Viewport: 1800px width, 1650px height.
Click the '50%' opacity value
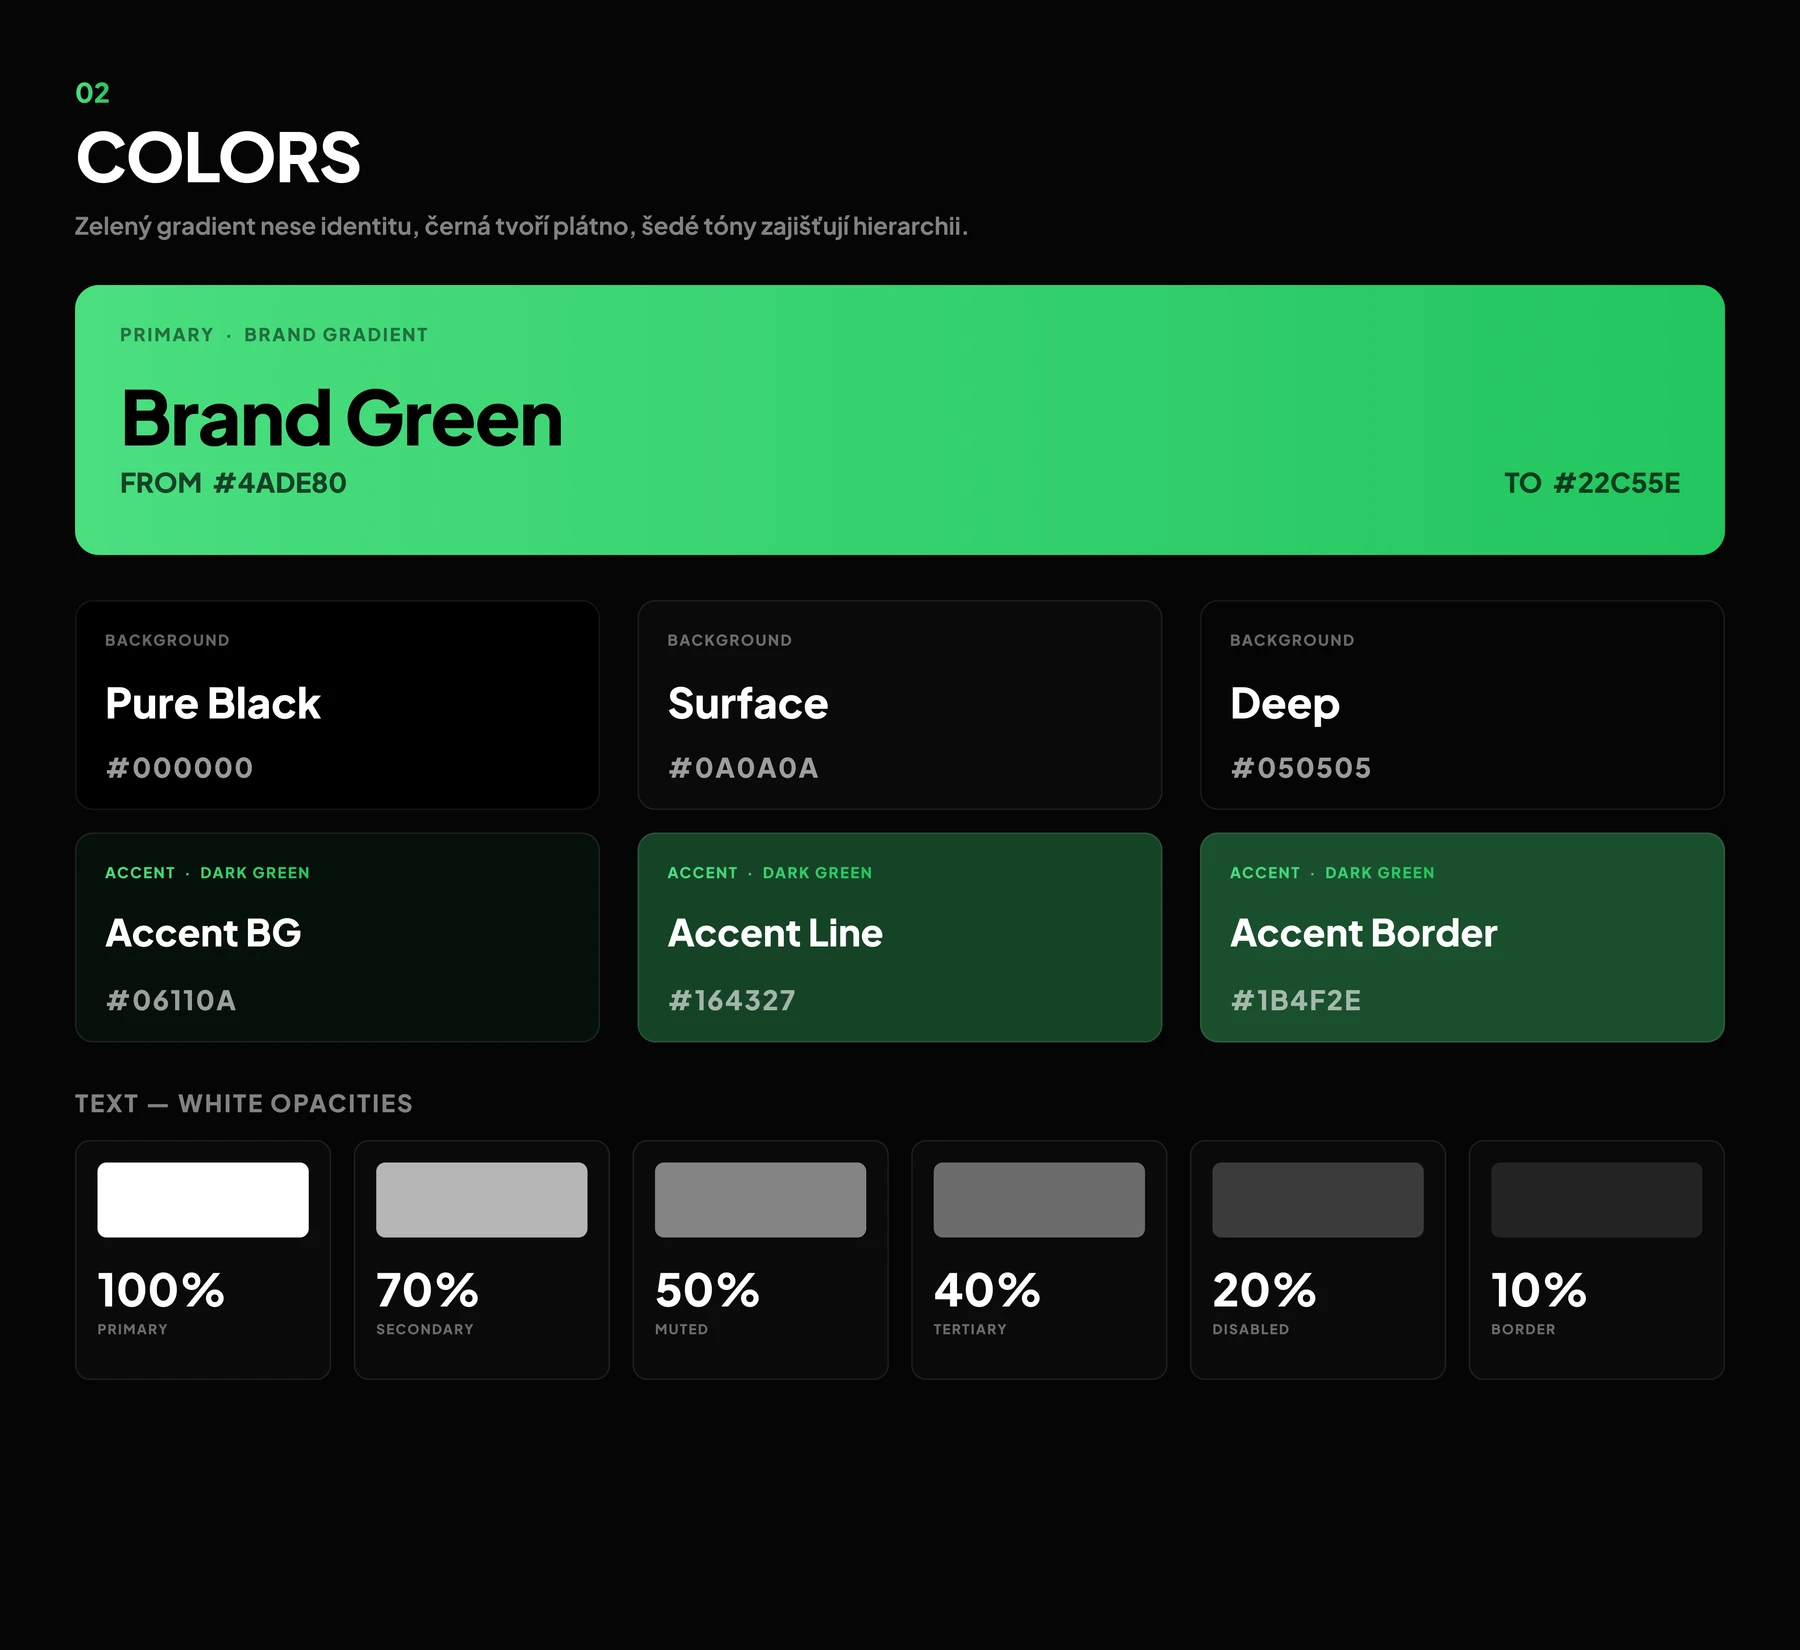point(707,1290)
